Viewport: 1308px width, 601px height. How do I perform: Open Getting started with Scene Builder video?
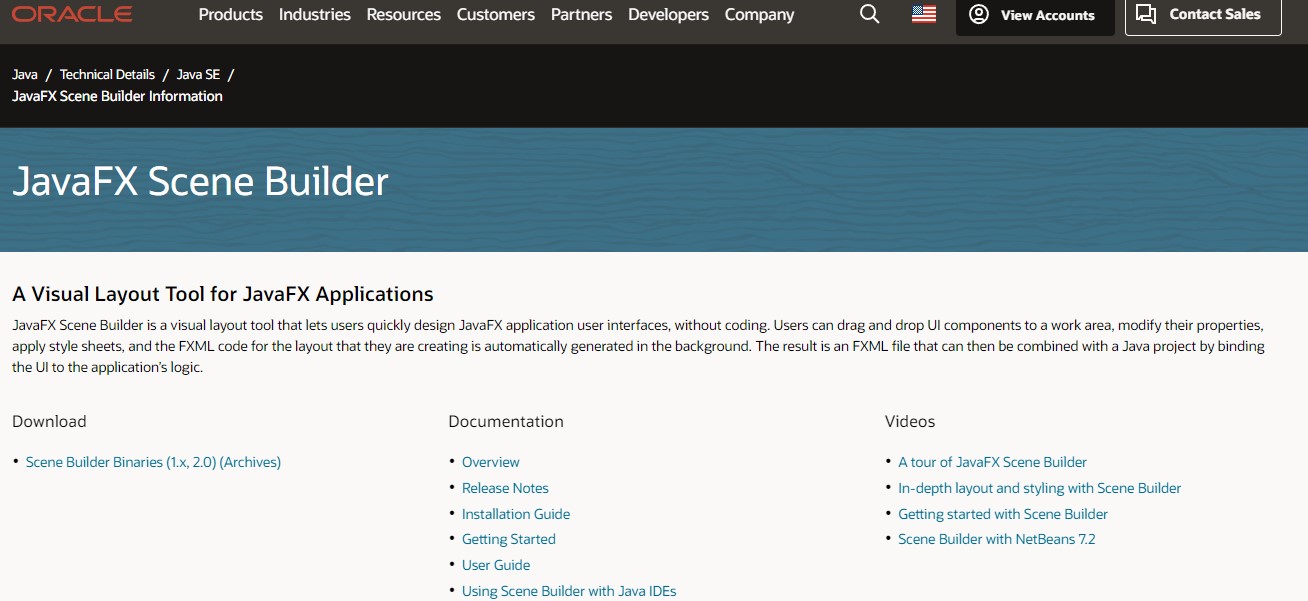coord(1003,514)
